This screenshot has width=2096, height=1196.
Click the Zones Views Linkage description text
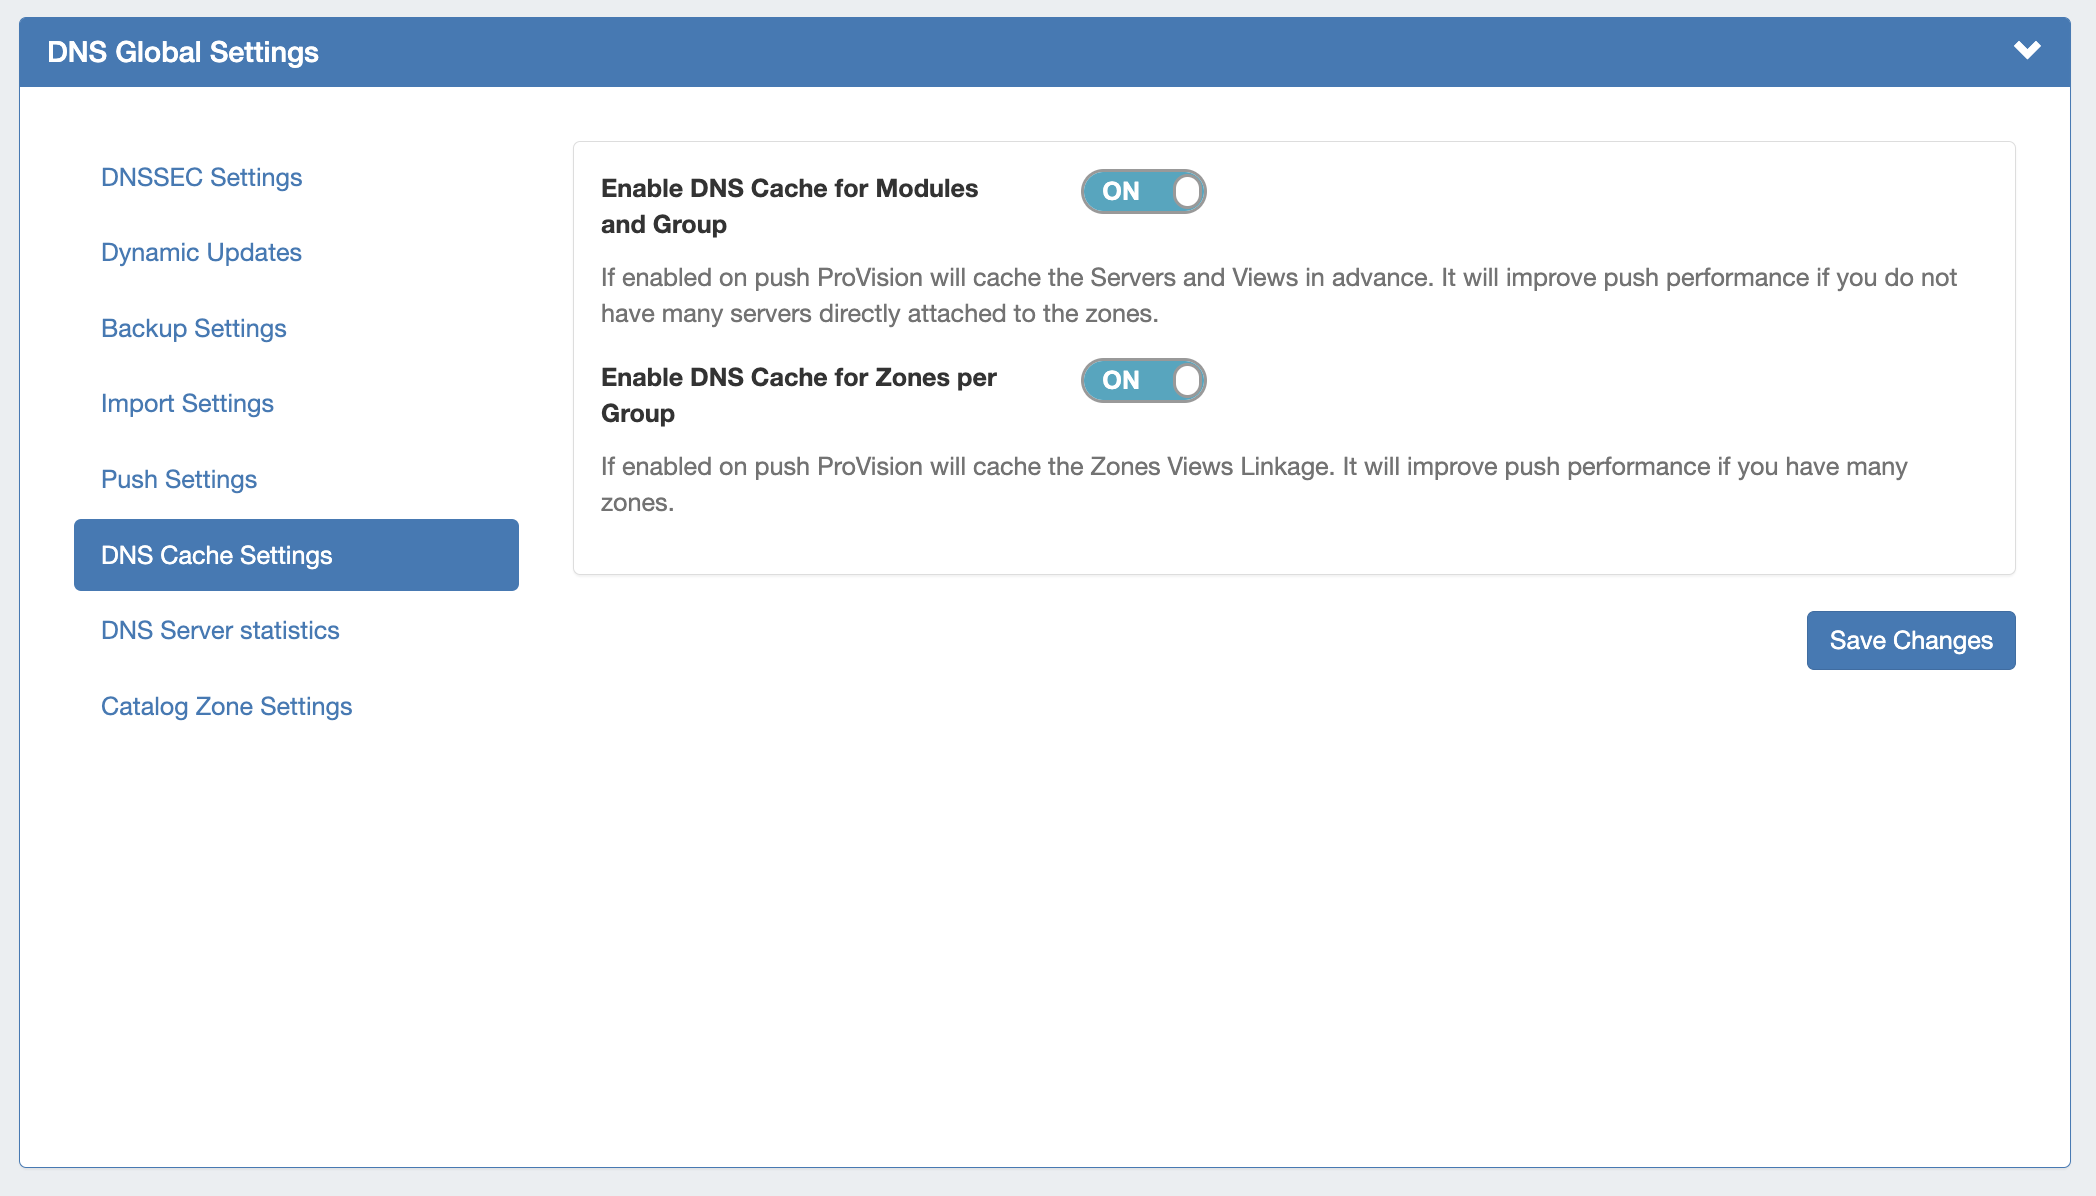click(x=1253, y=484)
